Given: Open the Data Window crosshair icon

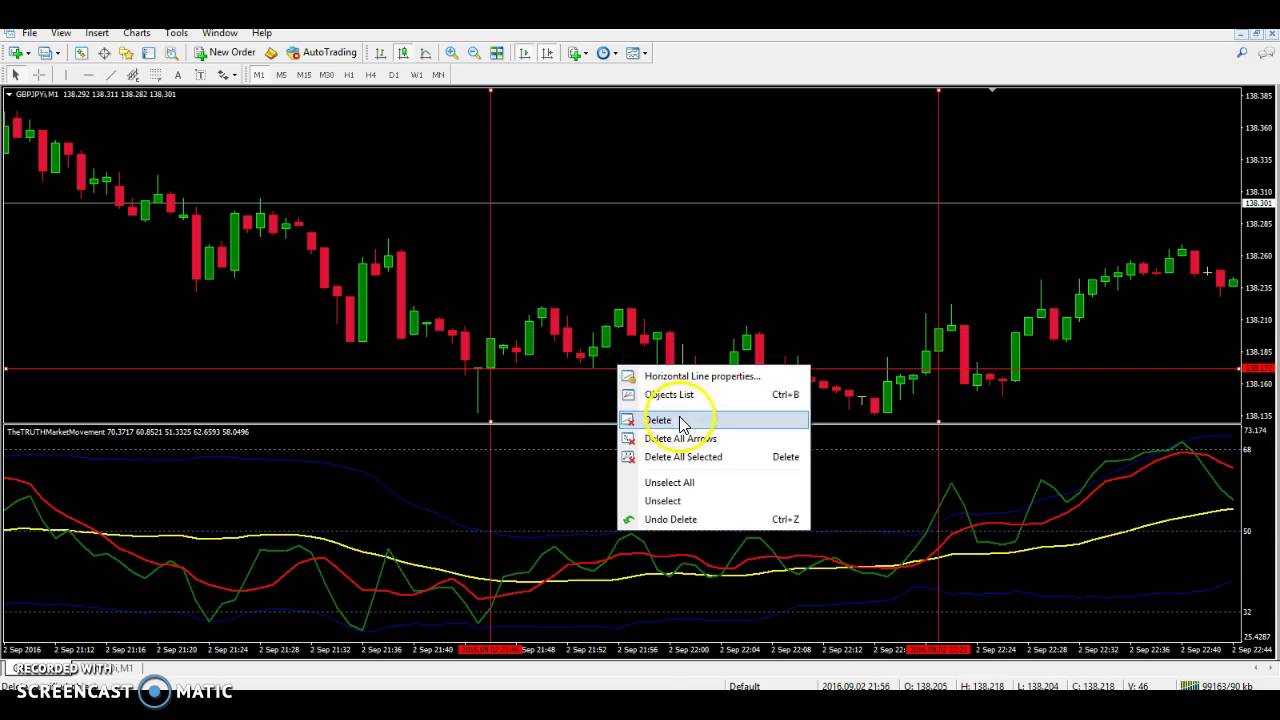Looking at the screenshot, I should tap(104, 53).
